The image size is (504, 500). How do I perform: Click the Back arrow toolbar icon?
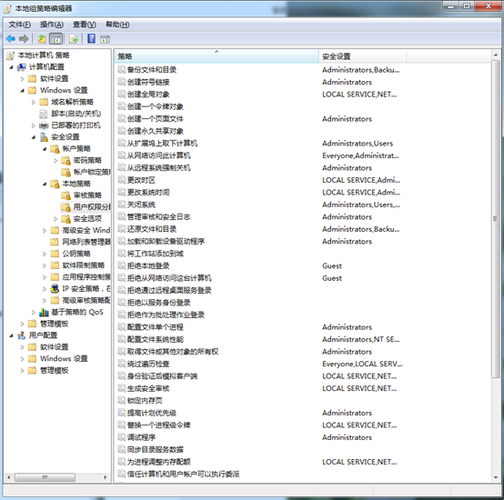pyautogui.click(x=11, y=39)
